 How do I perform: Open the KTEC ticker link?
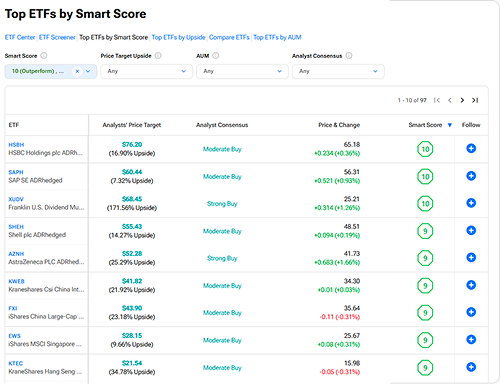[15, 363]
